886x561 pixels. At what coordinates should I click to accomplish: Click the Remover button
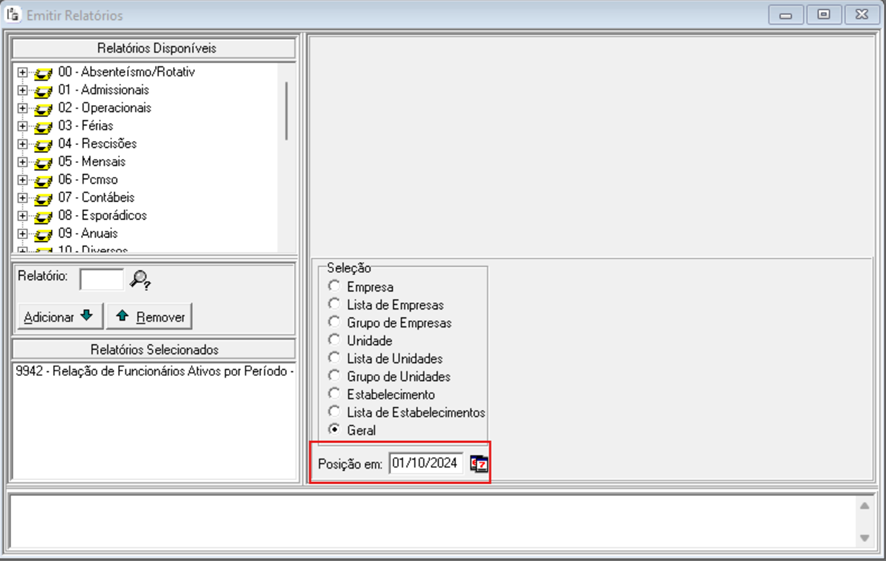(x=149, y=316)
